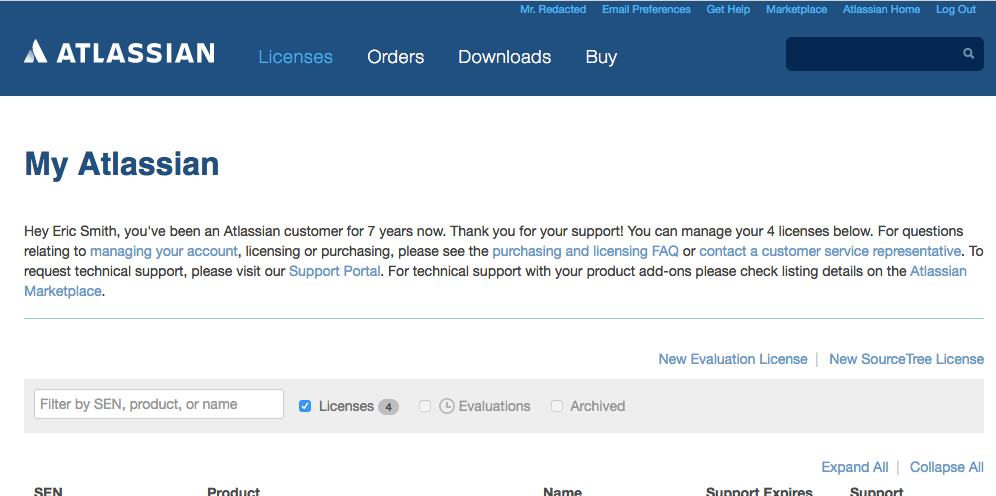Open purchasing and licensing FAQ
The height and width of the screenshot is (496, 996).
pyautogui.click(x=585, y=251)
